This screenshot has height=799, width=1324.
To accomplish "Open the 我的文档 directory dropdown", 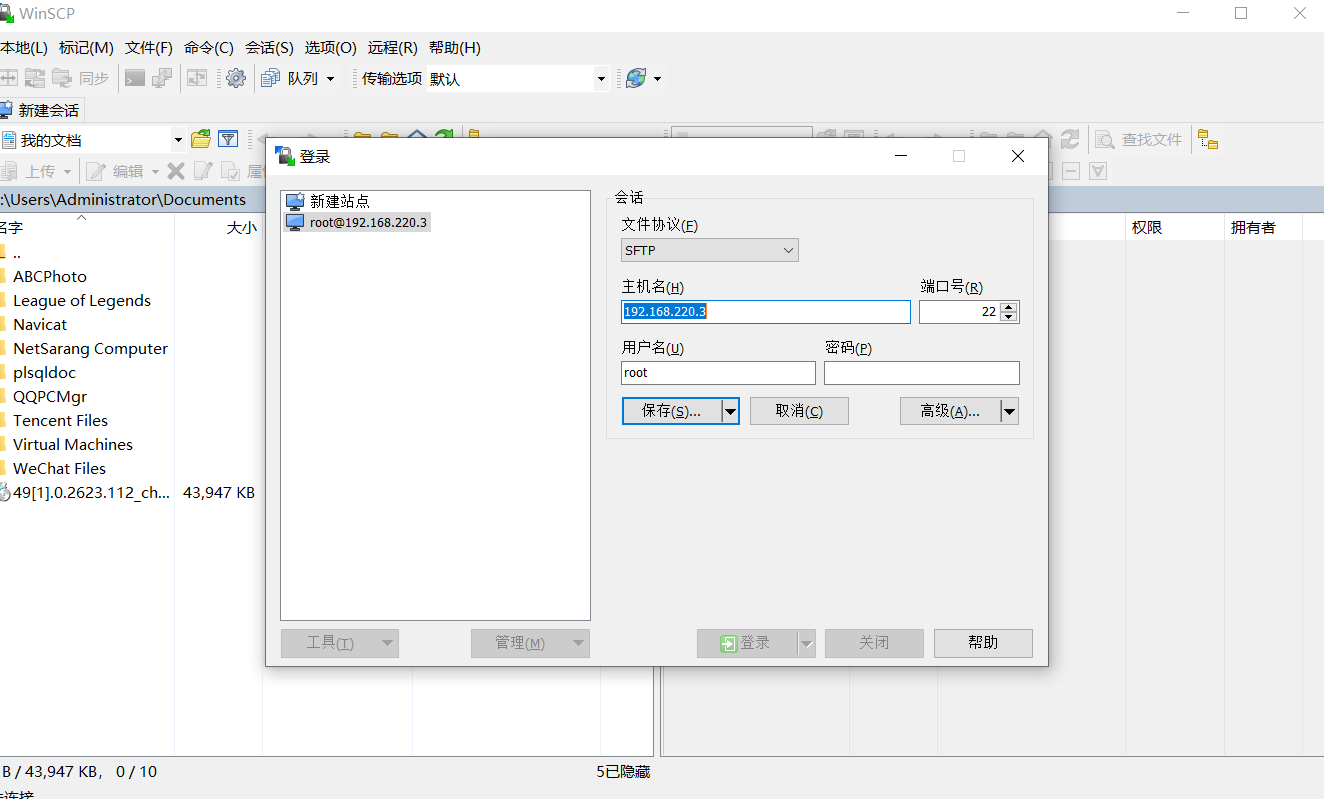I will pos(178,140).
